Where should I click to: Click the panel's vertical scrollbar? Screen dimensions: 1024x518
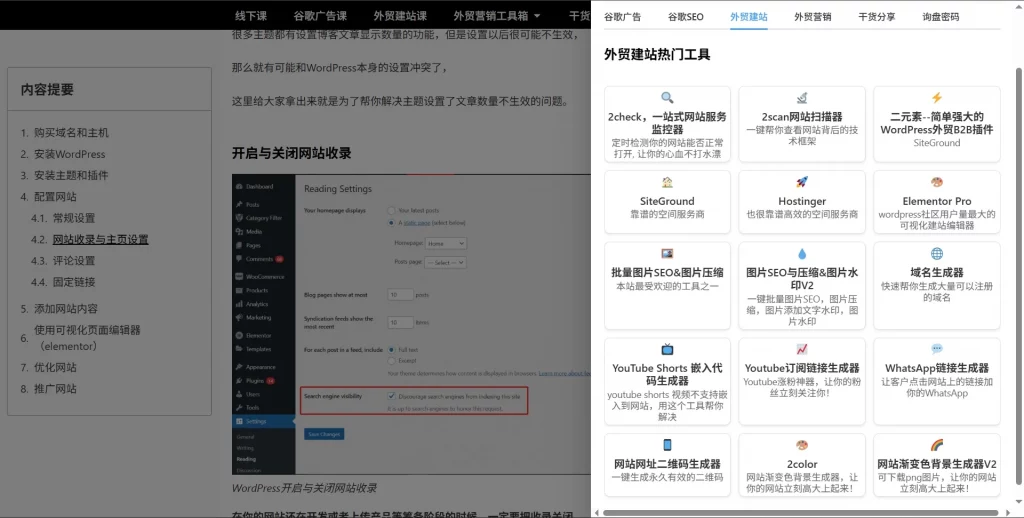click(1018, 276)
